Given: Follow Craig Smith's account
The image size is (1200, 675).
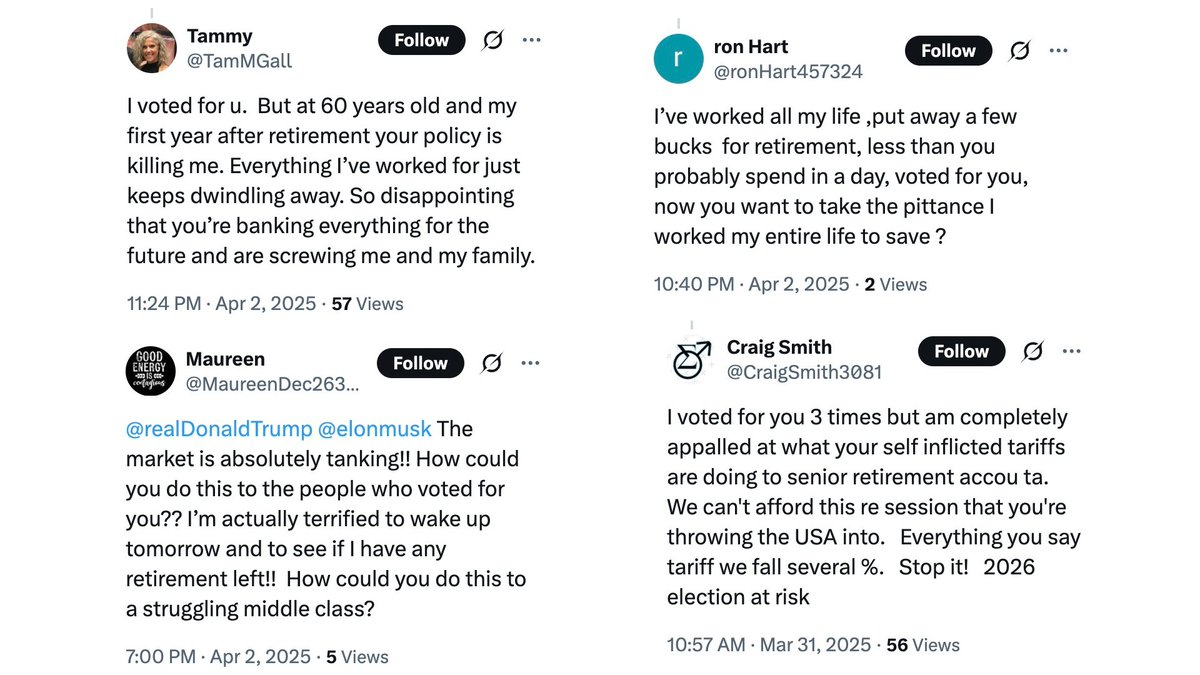Looking at the screenshot, I should click(961, 351).
